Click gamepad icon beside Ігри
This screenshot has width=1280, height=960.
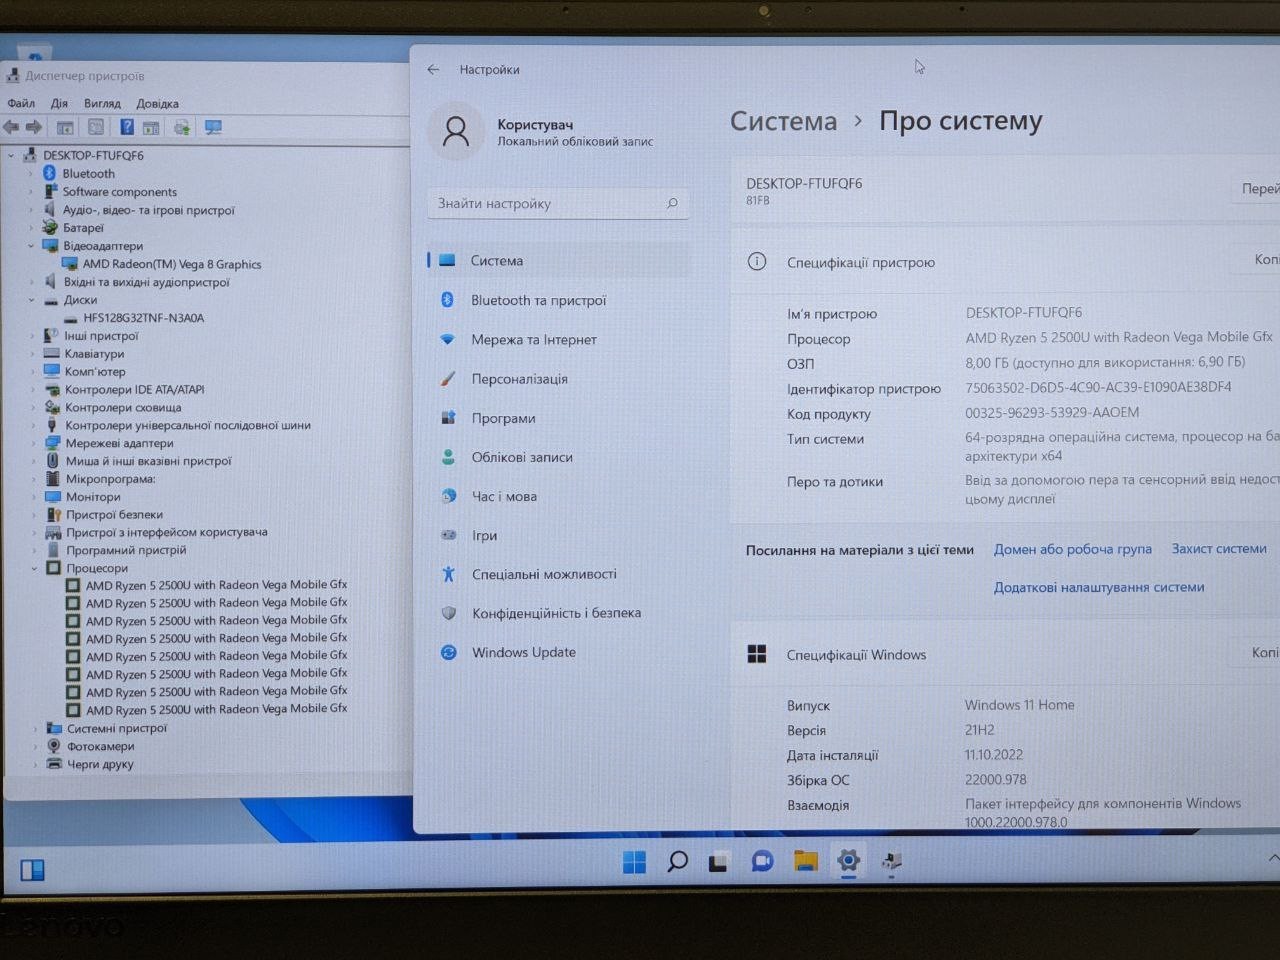(x=449, y=535)
